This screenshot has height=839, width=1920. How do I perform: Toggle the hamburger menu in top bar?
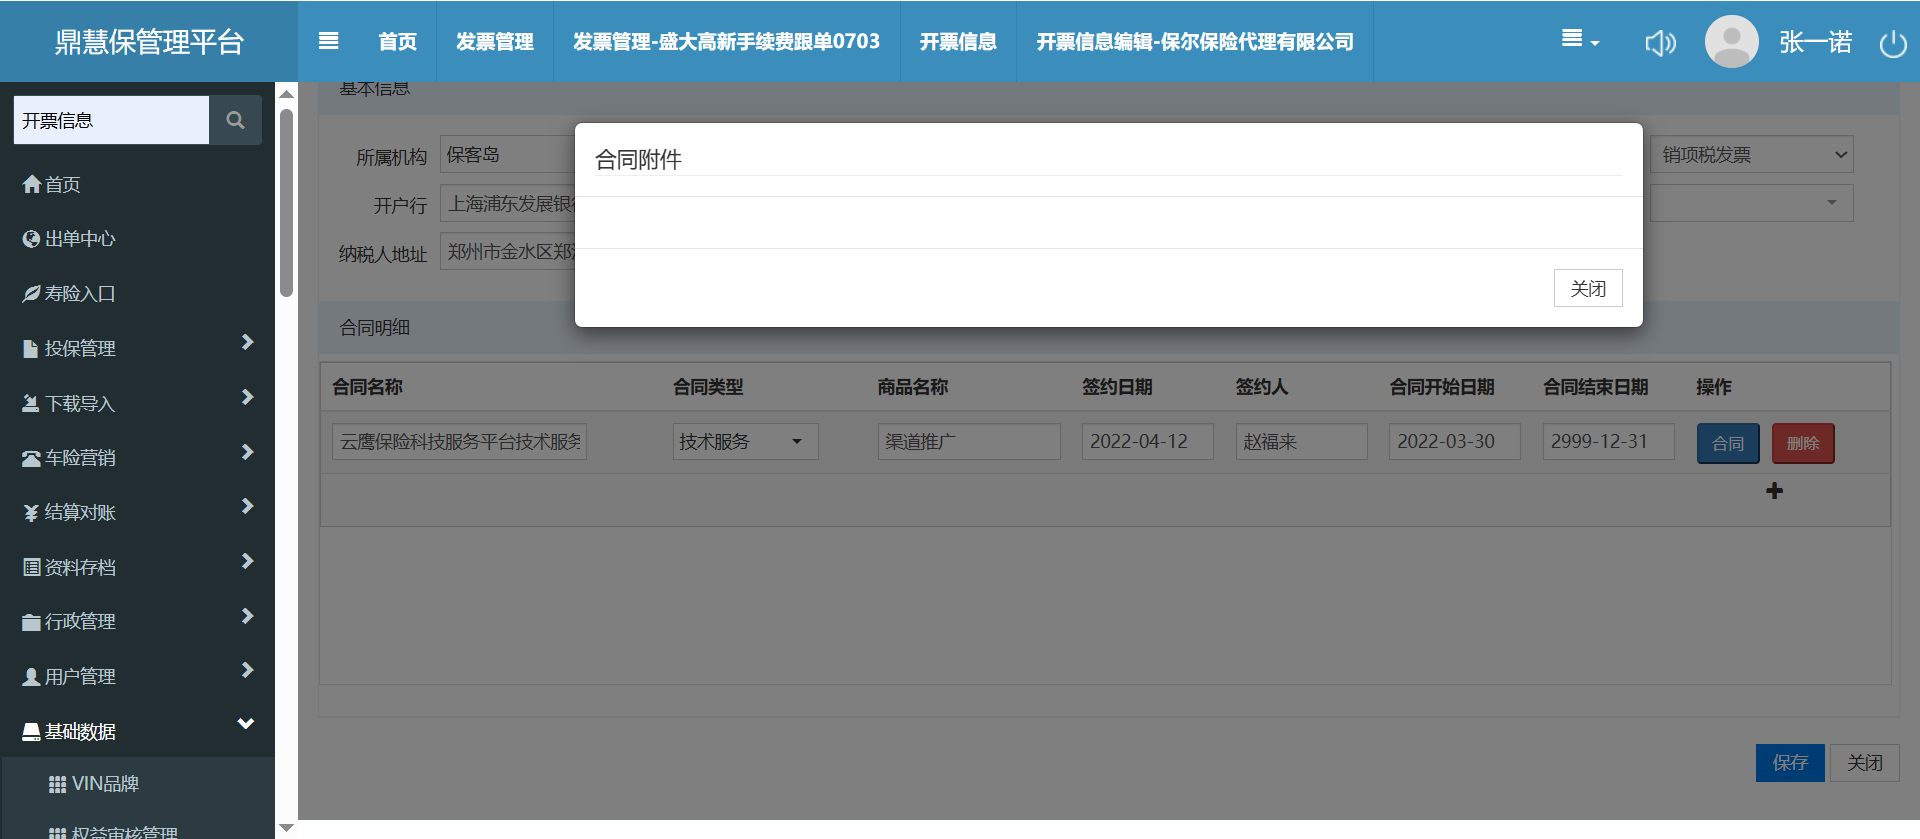pos(328,41)
